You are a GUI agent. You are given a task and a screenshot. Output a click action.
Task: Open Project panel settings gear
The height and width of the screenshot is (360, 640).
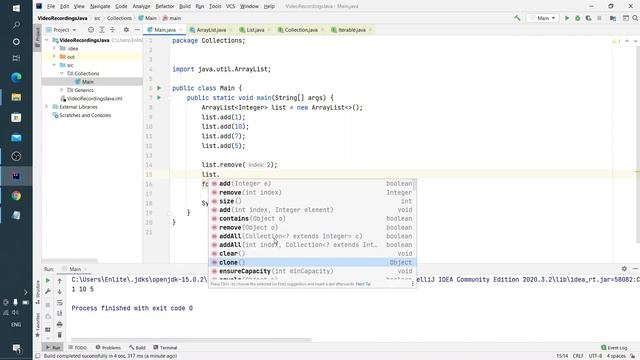126,30
